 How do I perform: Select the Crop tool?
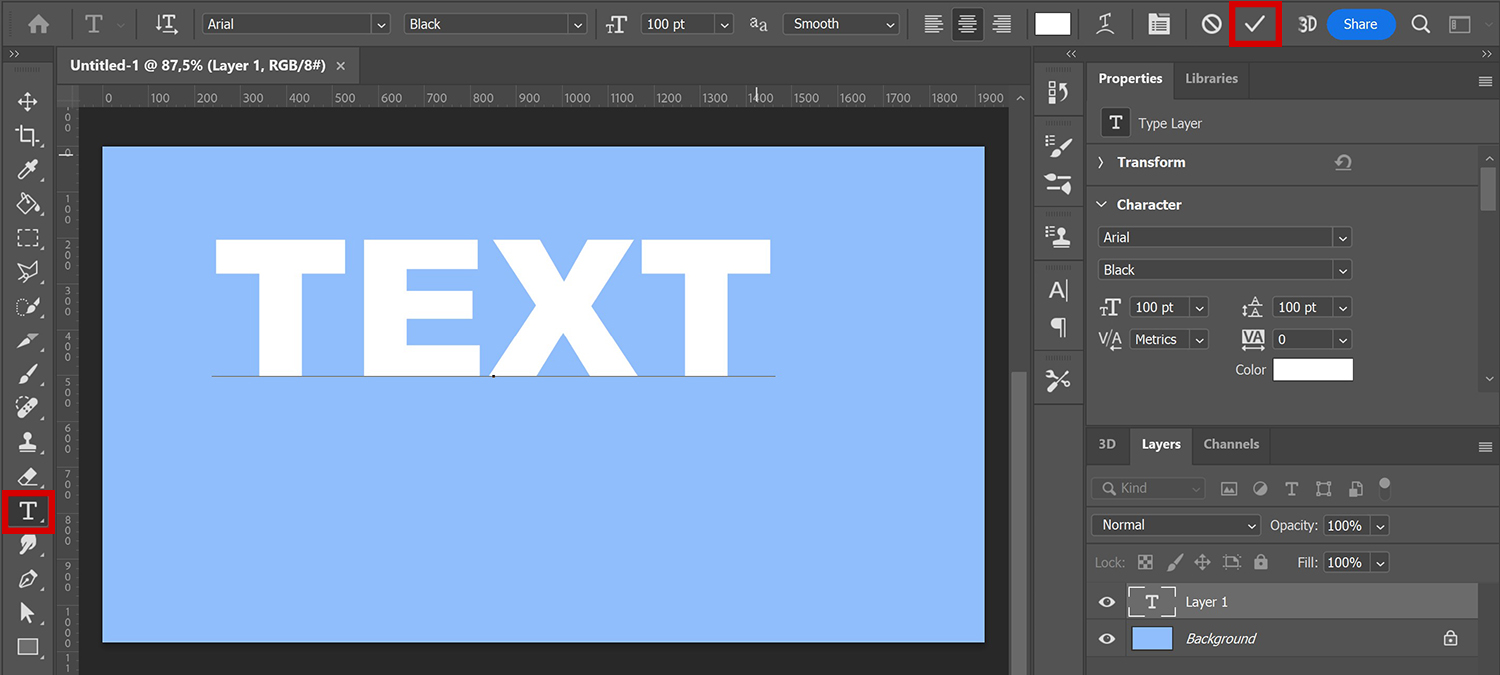click(x=27, y=136)
